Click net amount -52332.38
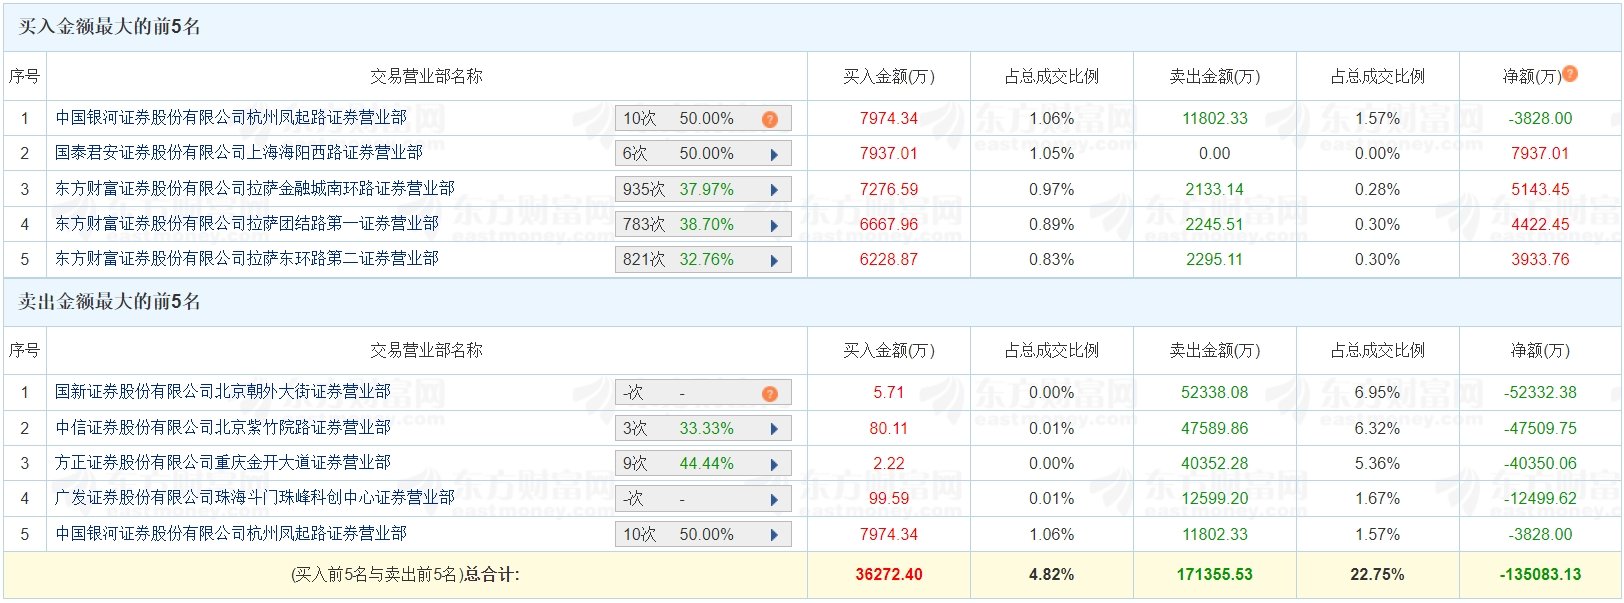 (1540, 393)
